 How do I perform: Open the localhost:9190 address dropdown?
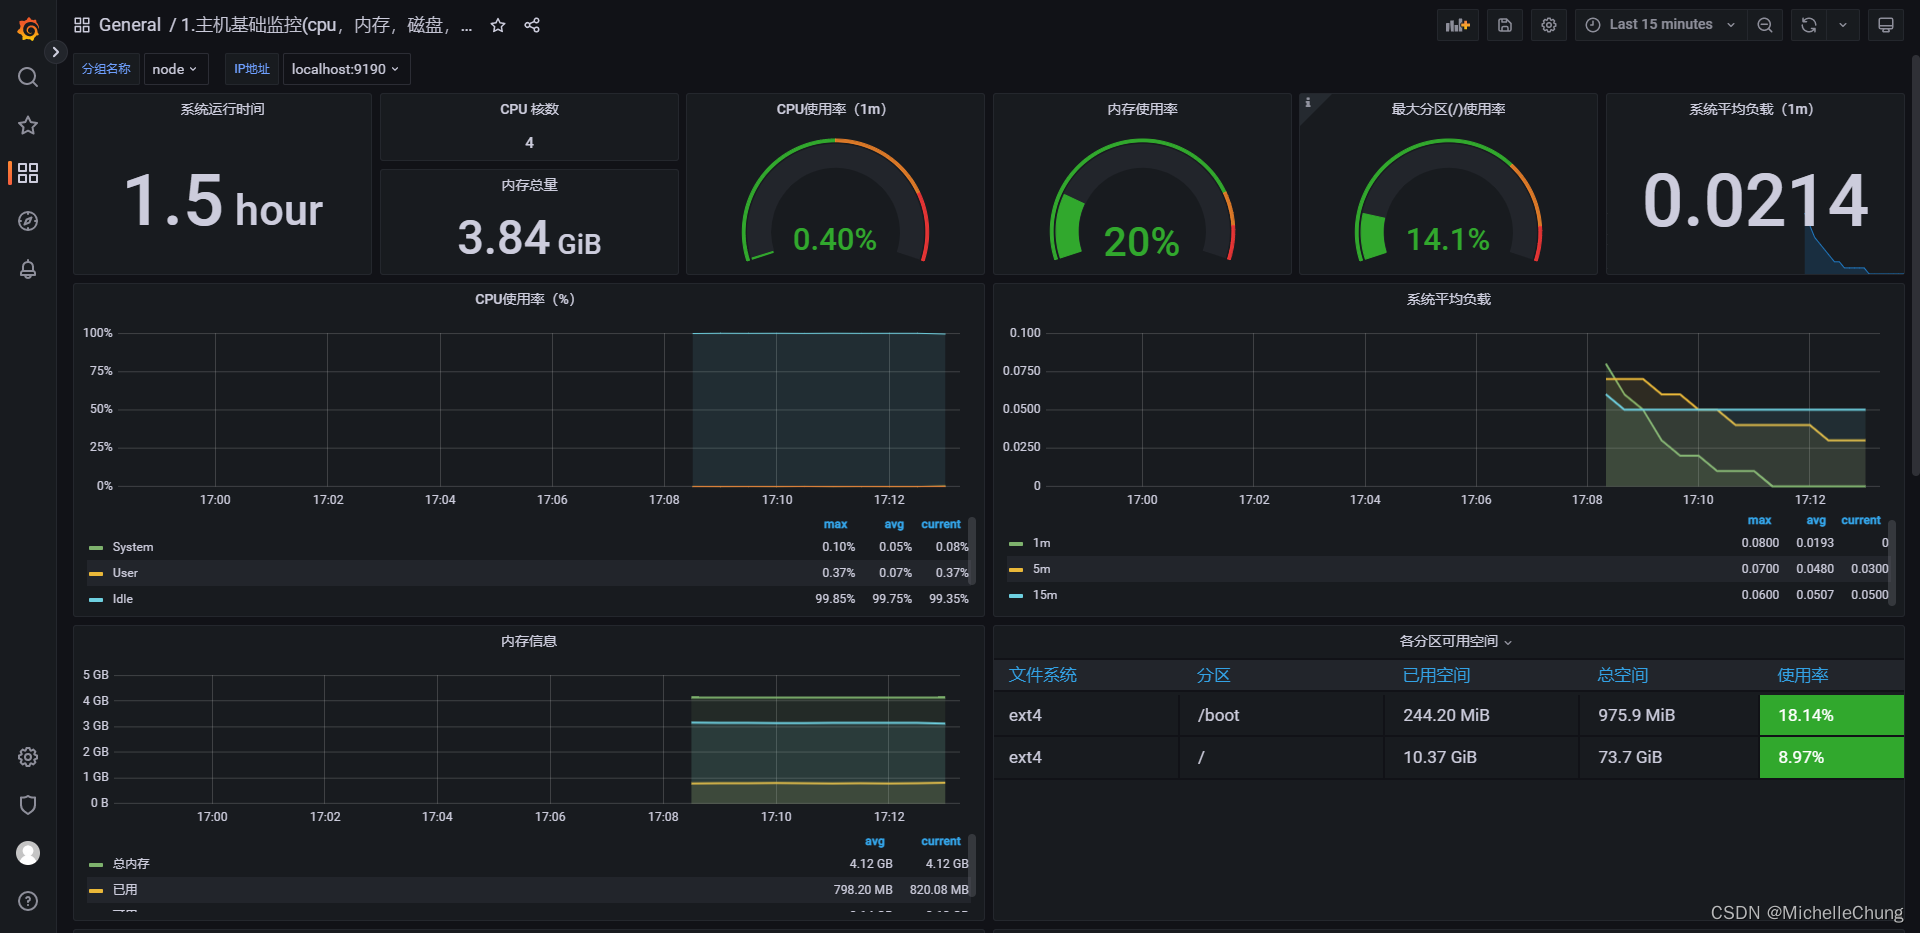tap(346, 69)
